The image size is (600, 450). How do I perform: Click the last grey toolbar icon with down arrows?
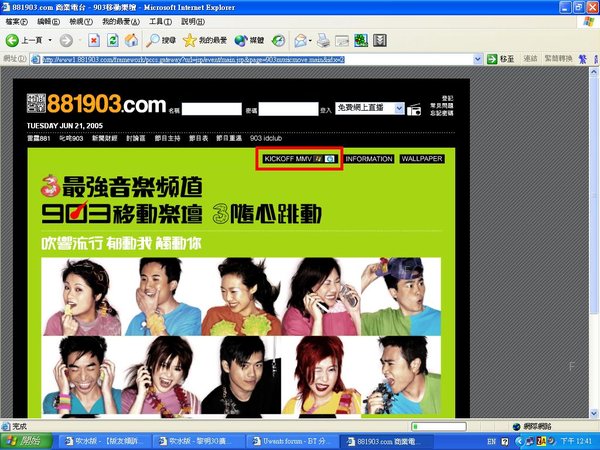pos(380,40)
